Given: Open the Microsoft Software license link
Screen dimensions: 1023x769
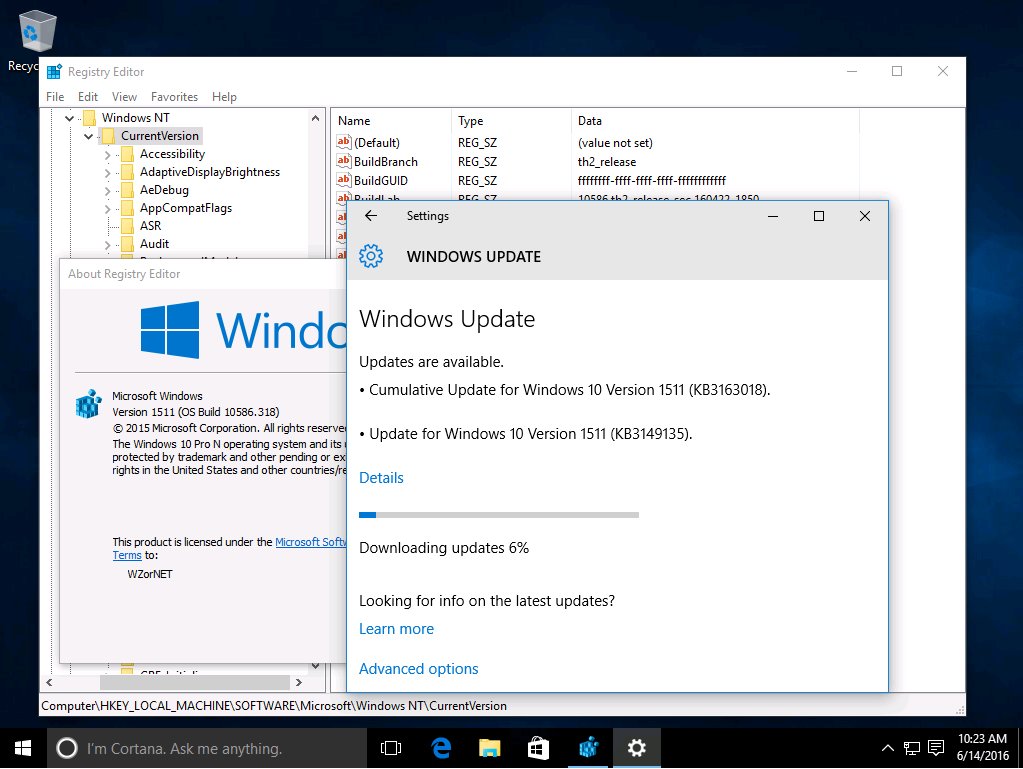Looking at the screenshot, I should coord(311,542).
